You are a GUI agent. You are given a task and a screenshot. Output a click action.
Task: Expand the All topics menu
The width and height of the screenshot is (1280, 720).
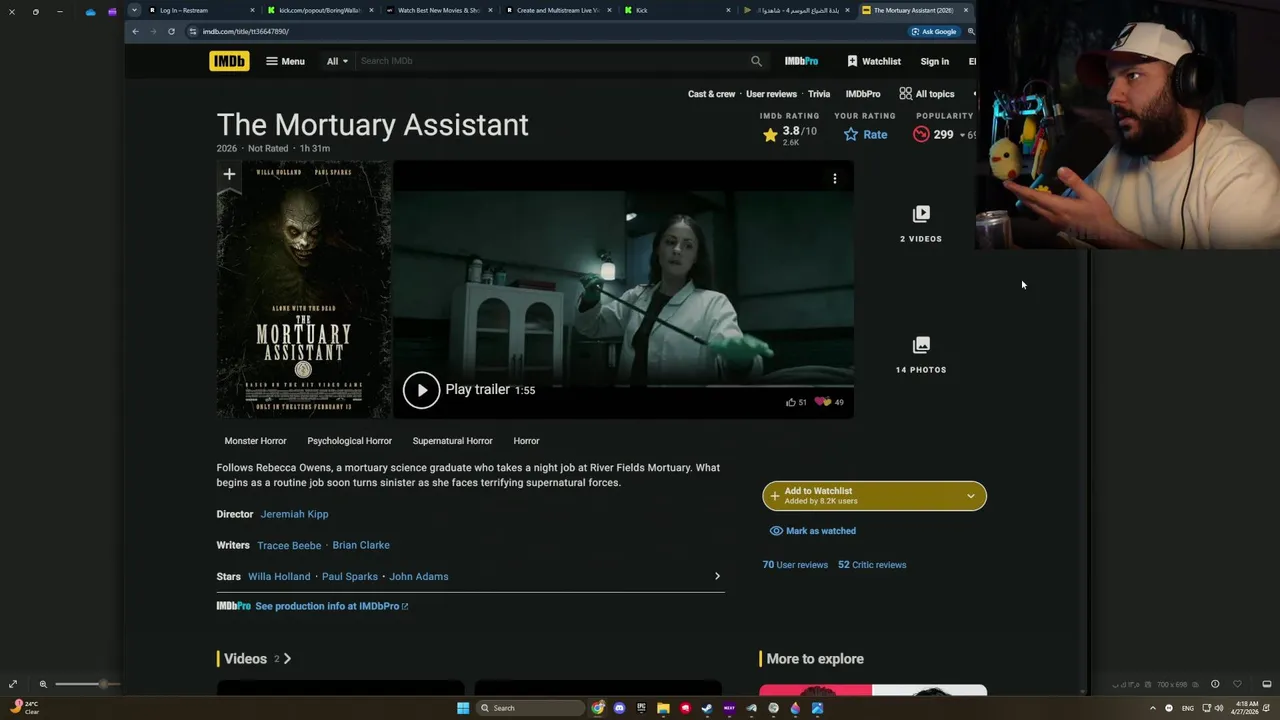coord(927,94)
